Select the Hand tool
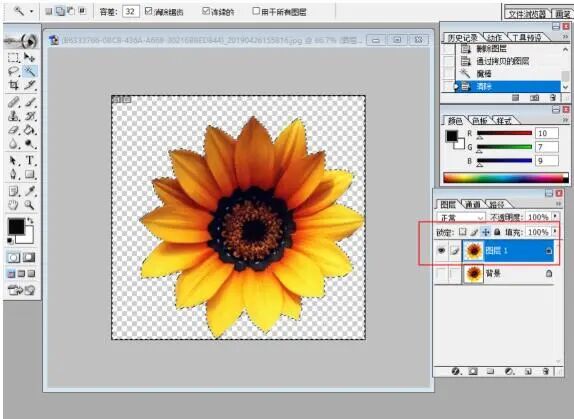This screenshot has height=419, width=574. [x=14, y=205]
